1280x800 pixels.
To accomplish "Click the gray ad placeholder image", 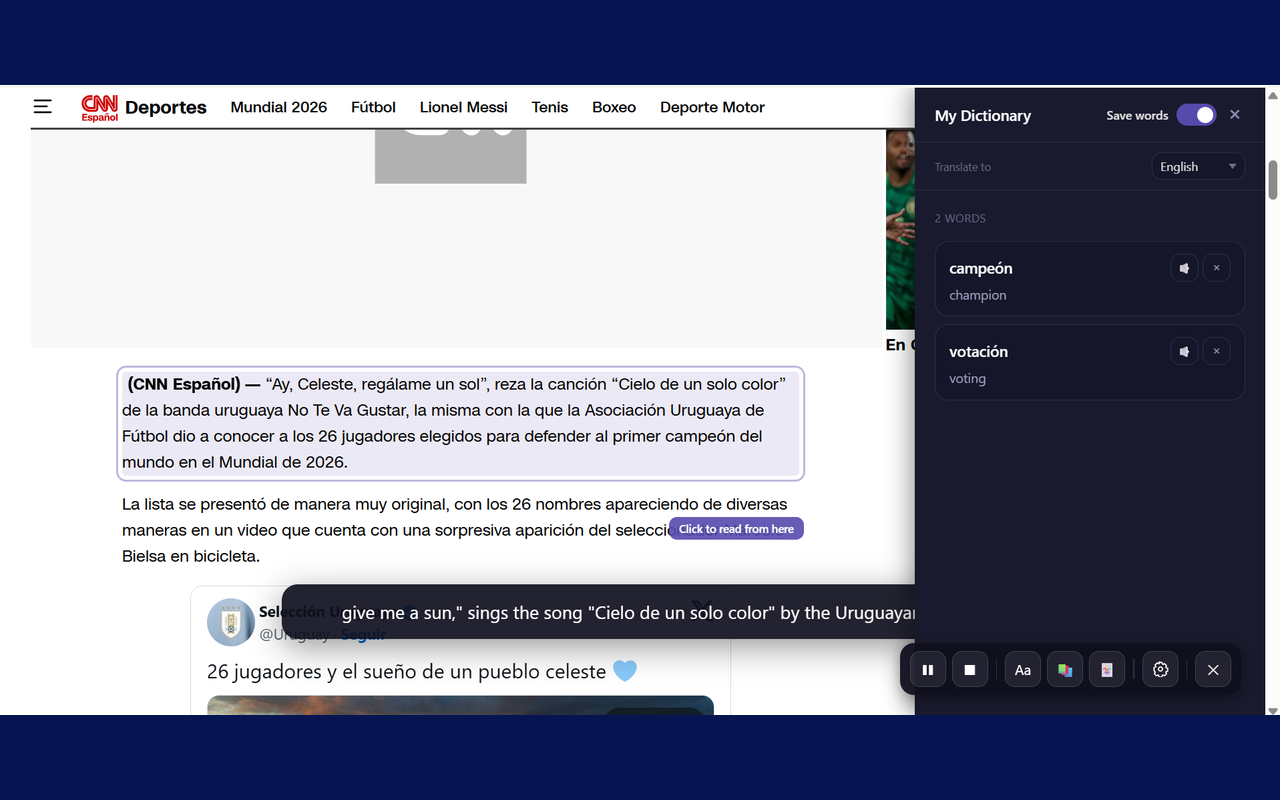I will [450, 156].
